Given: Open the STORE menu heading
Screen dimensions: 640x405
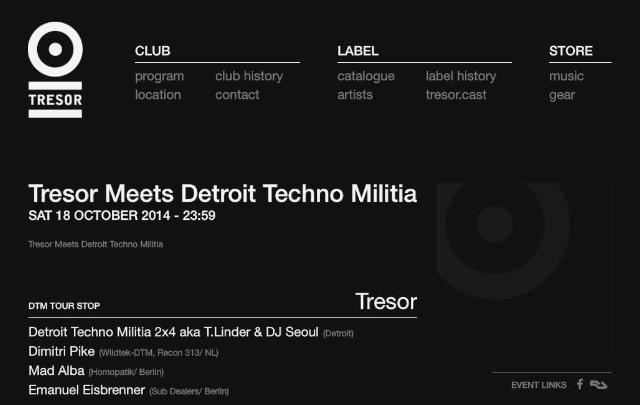Looking at the screenshot, I should [x=571, y=51].
